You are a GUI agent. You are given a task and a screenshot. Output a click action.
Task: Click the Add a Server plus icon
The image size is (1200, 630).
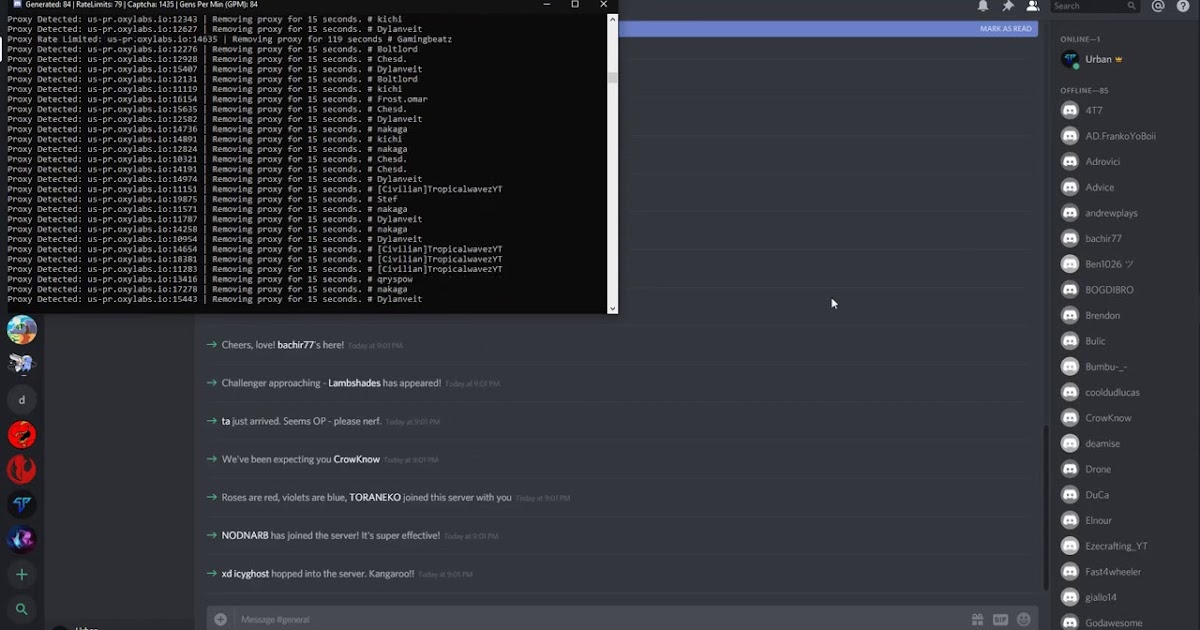21,574
